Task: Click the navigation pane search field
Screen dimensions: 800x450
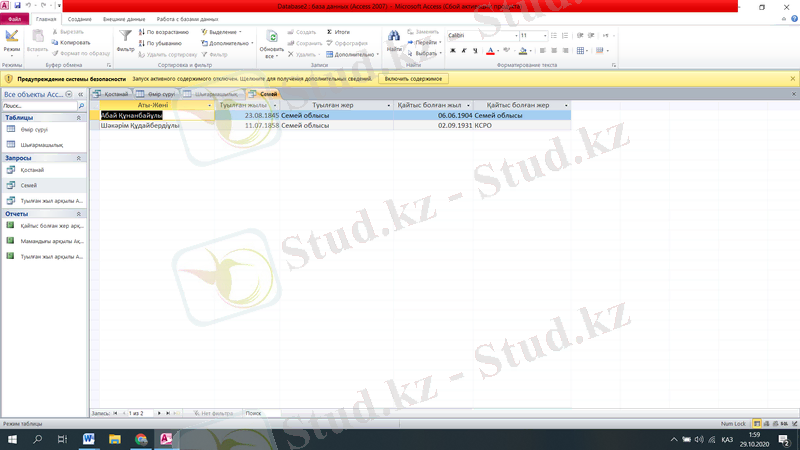Action: coord(39,106)
